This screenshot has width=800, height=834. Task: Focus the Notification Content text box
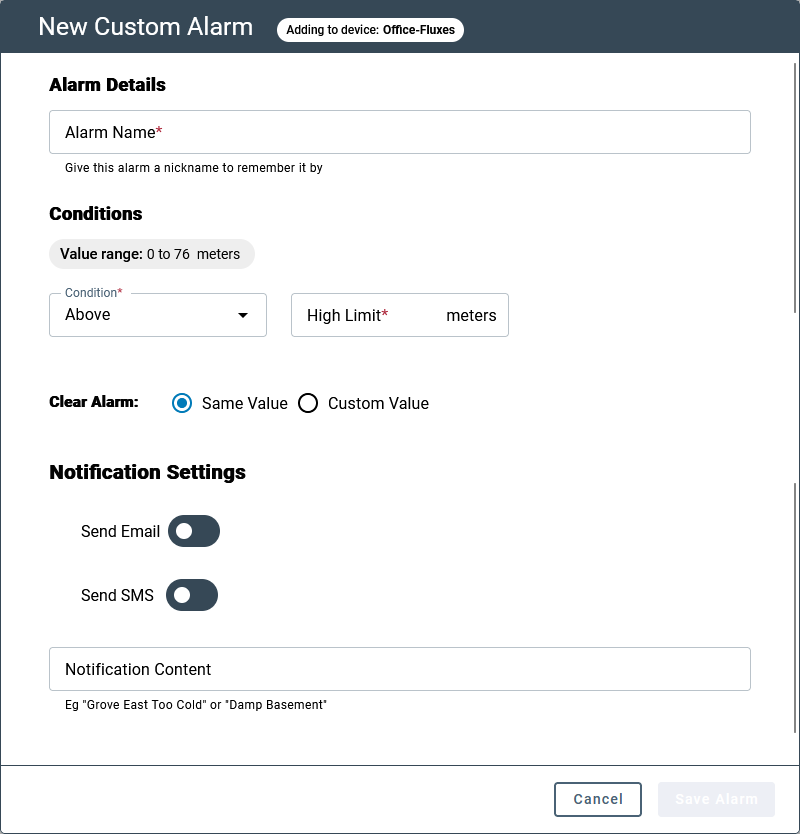click(399, 669)
